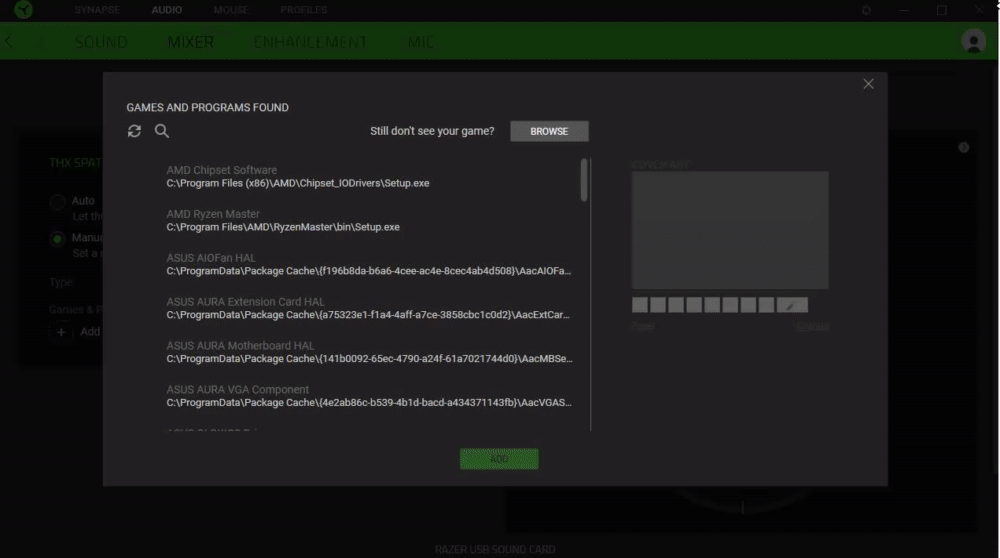Select ASUS AURA Motherboard HAL entry
Image resolution: width=1000 pixels, height=558 pixels.
click(x=370, y=353)
